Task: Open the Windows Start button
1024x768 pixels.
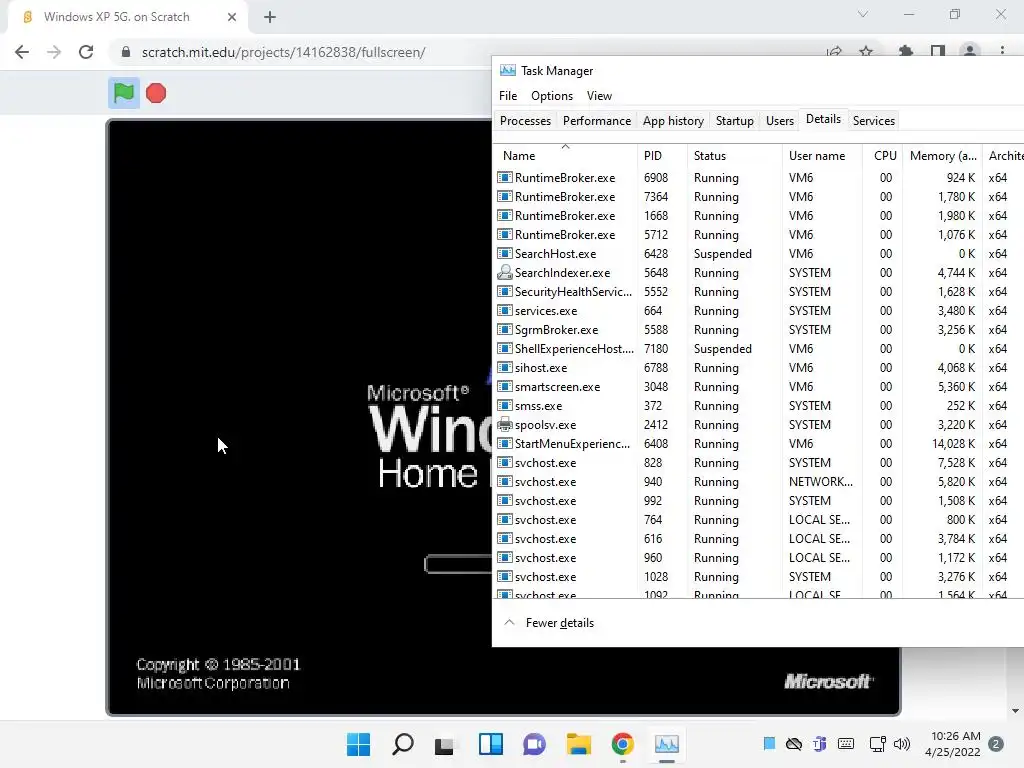Action: [358, 744]
